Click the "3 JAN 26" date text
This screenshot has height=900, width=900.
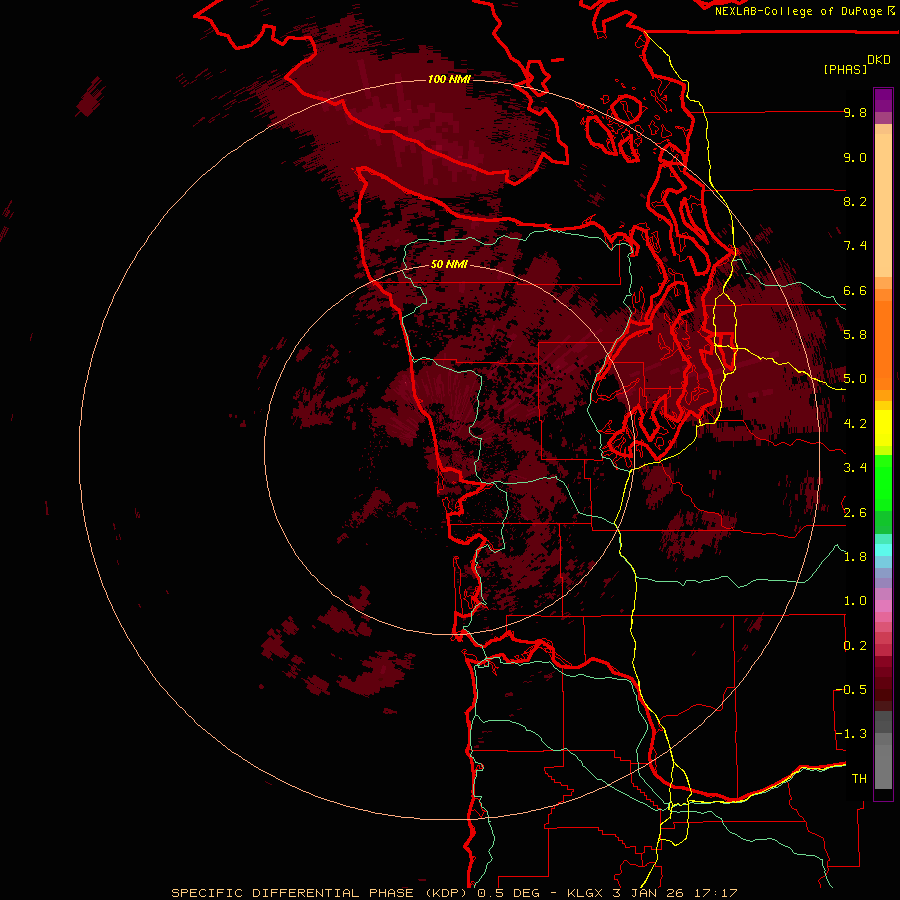[x=648, y=893]
